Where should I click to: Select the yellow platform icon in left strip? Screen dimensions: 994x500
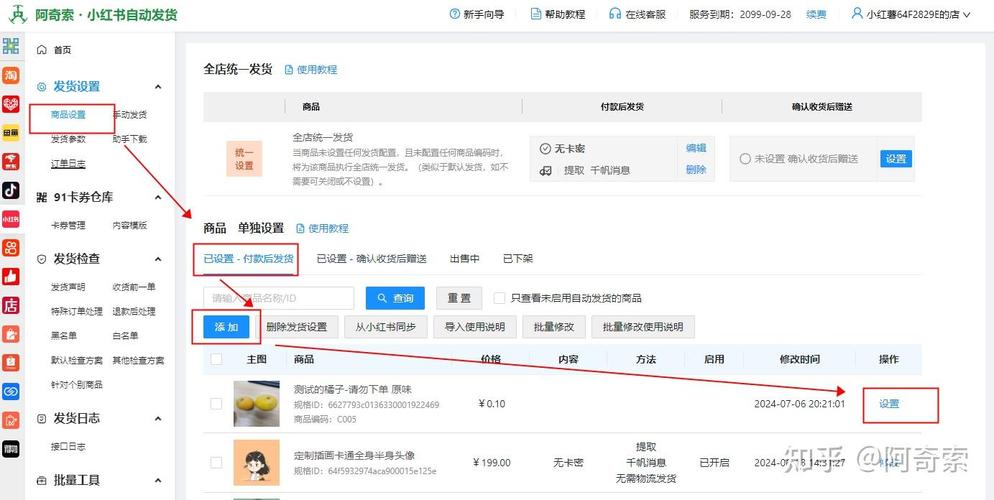point(11,132)
